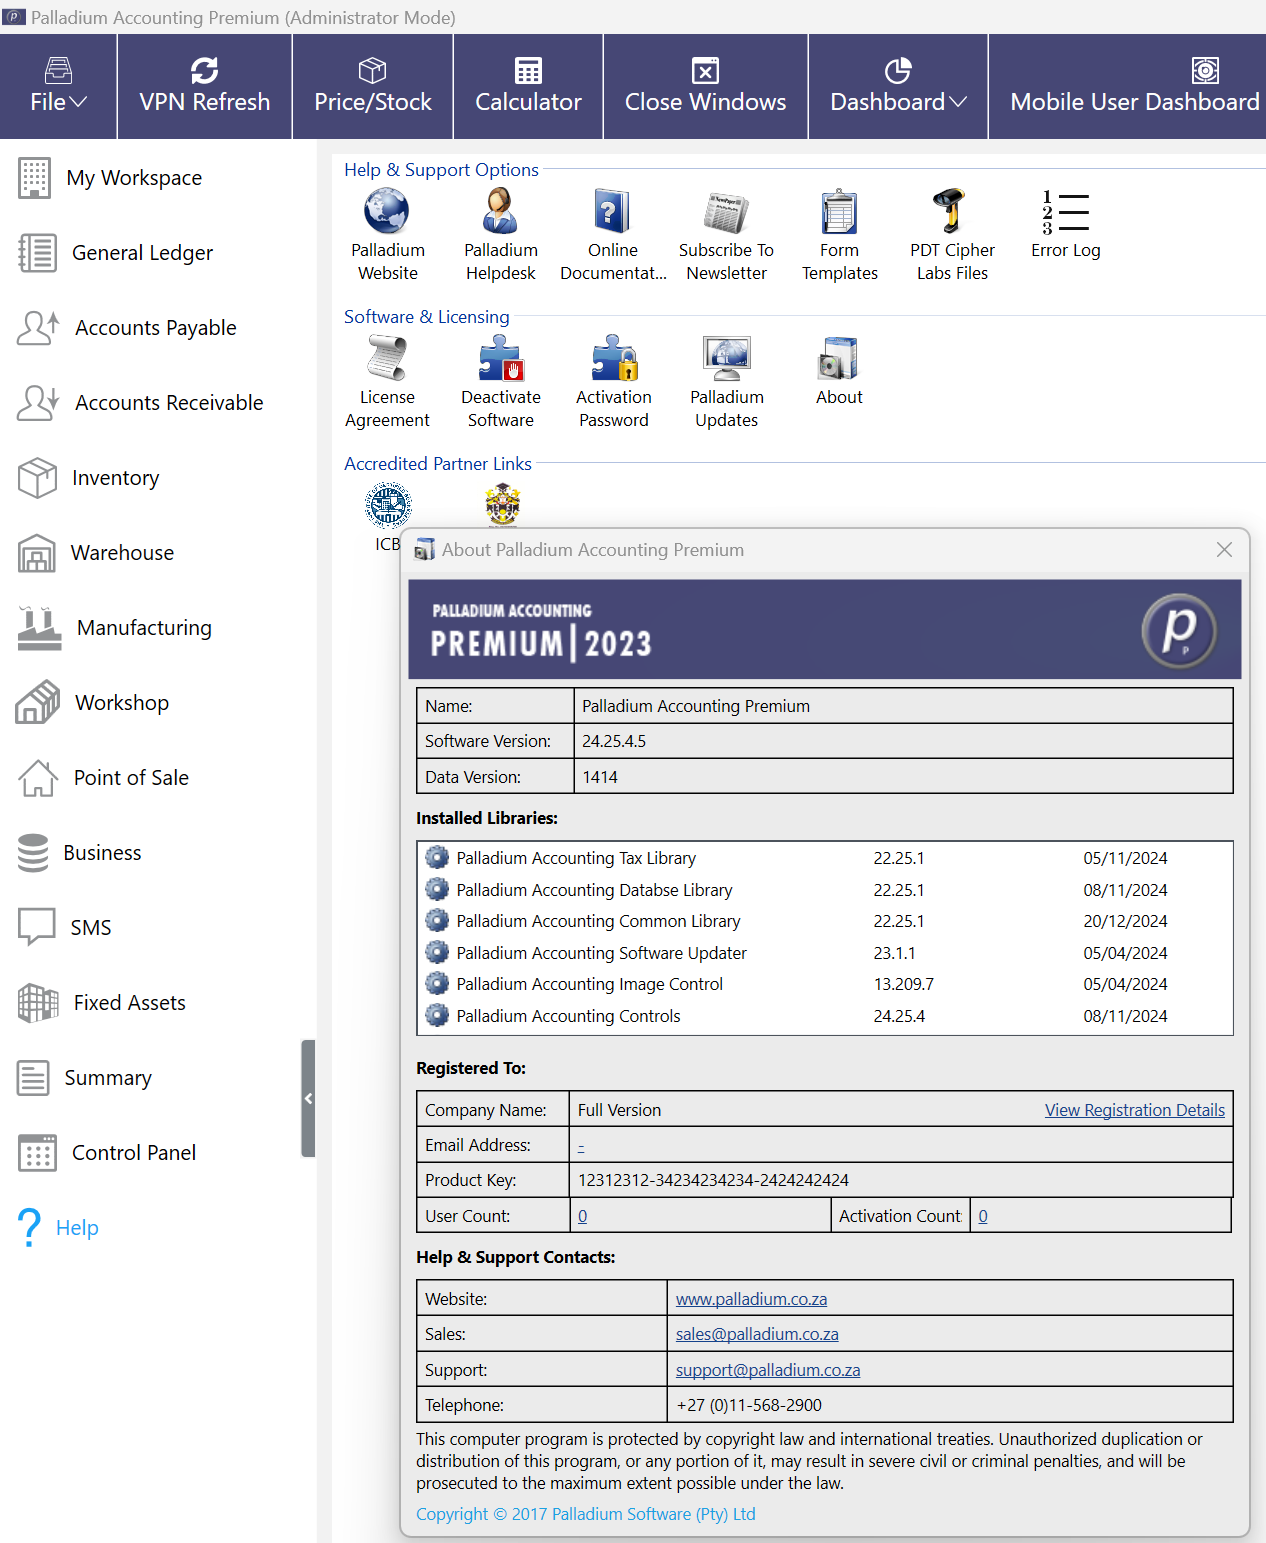Image resolution: width=1266 pixels, height=1543 pixels.
Task: Click the telephone number +27 (0)11-568-2900
Action: coord(749,1405)
